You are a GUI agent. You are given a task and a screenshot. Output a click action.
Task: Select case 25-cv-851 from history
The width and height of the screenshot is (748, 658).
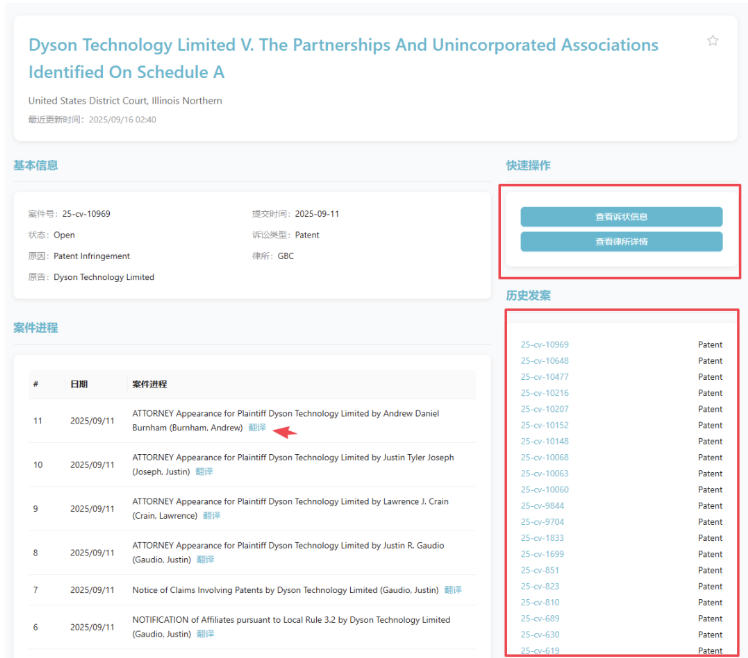coord(540,570)
